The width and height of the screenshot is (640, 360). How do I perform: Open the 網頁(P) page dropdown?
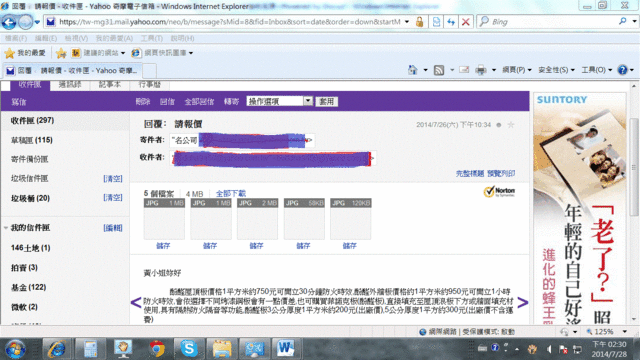(517, 70)
